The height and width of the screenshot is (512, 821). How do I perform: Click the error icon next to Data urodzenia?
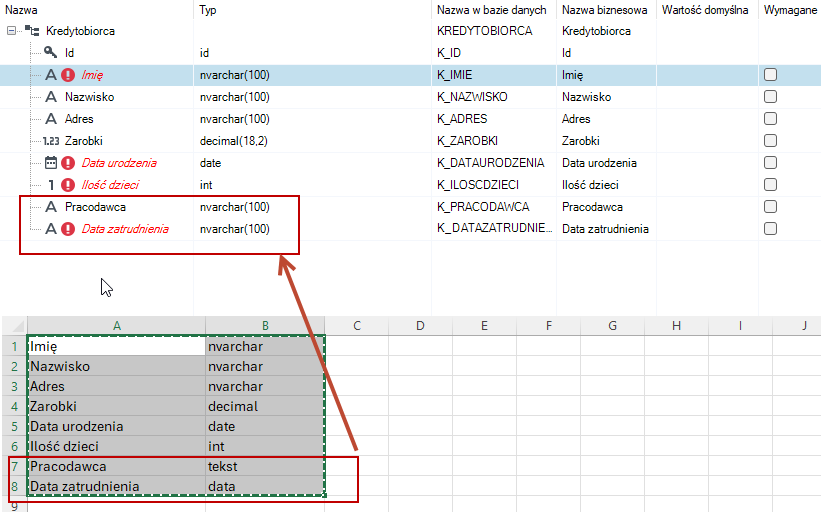click(68, 163)
